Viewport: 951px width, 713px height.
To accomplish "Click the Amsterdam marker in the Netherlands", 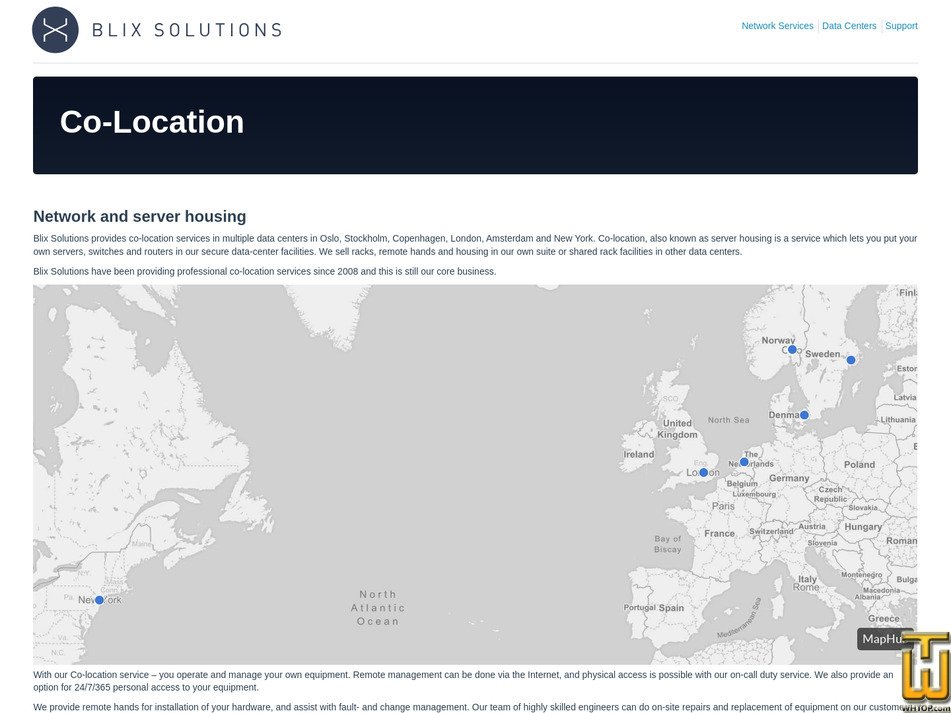I will [x=744, y=462].
